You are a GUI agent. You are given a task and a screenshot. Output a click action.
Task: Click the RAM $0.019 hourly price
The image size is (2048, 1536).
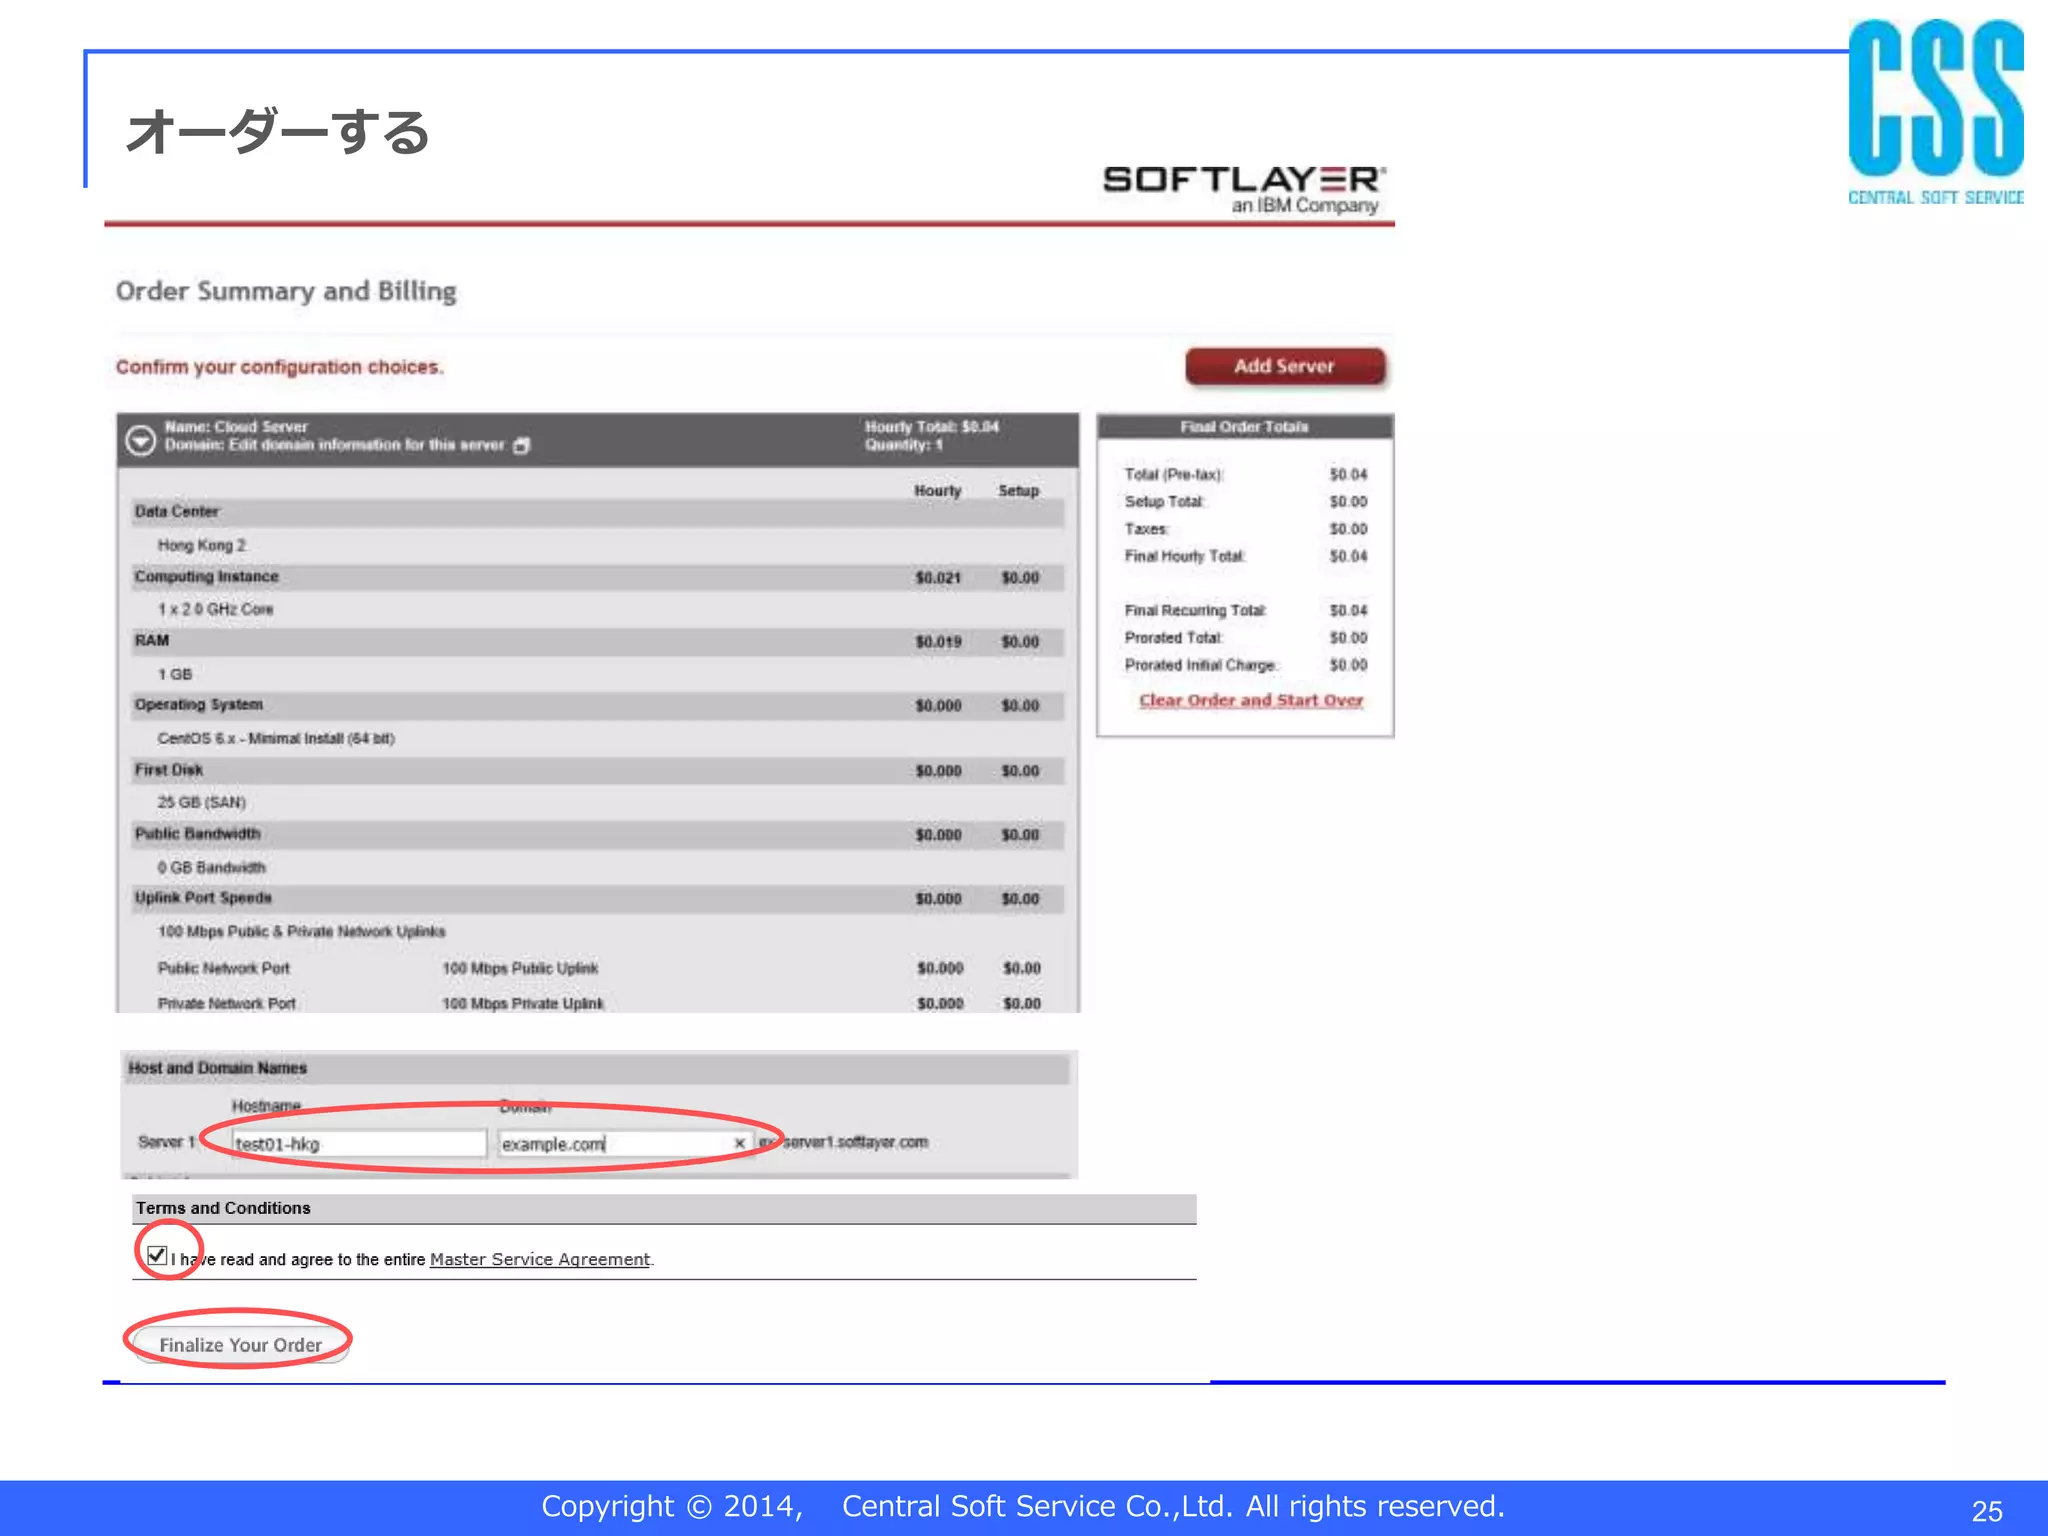click(938, 642)
